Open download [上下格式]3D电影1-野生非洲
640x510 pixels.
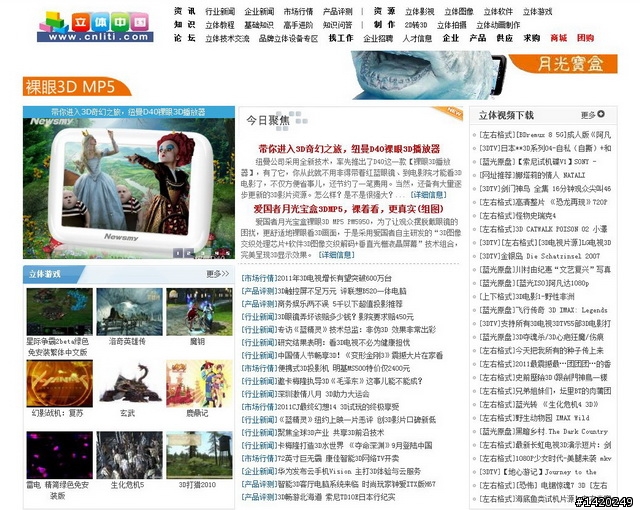[527, 296]
